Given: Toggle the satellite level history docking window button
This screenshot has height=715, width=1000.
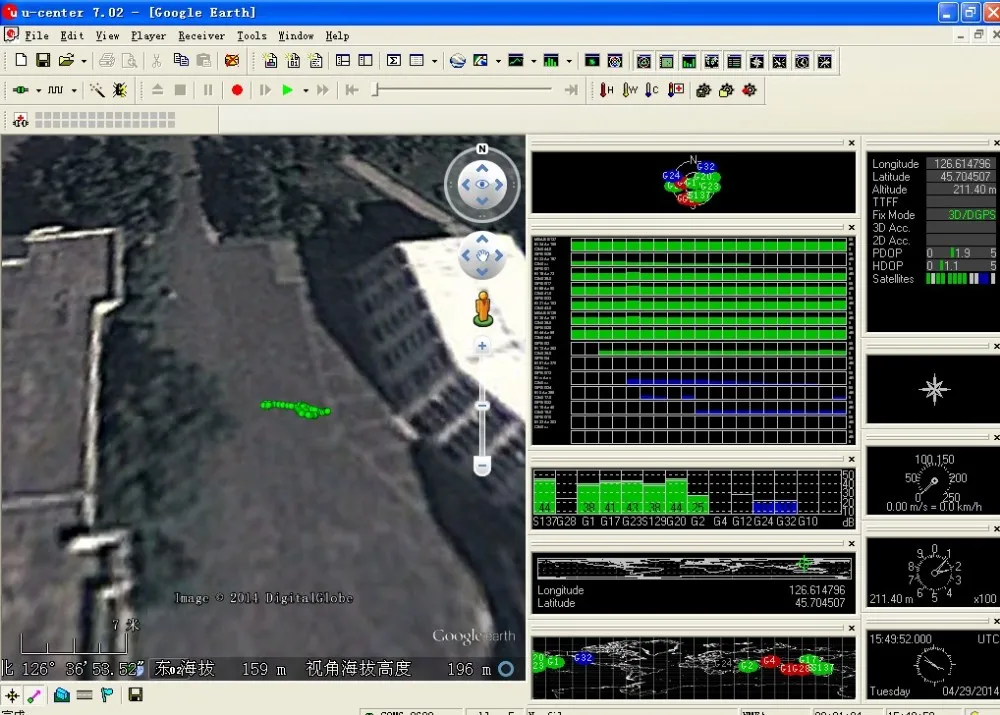Looking at the screenshot, I should tap(666, 61).
